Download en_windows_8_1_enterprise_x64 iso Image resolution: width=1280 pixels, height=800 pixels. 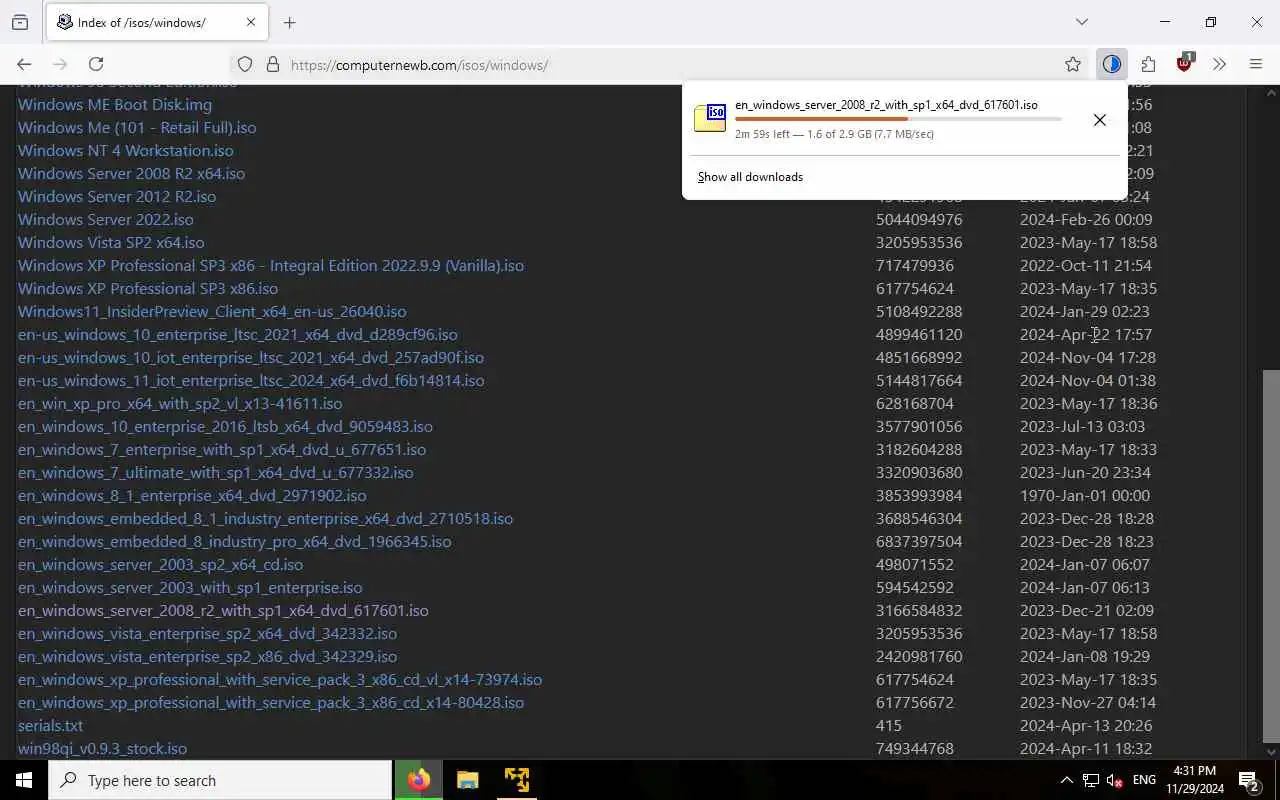pyautogui.click(x=192, y=495)
